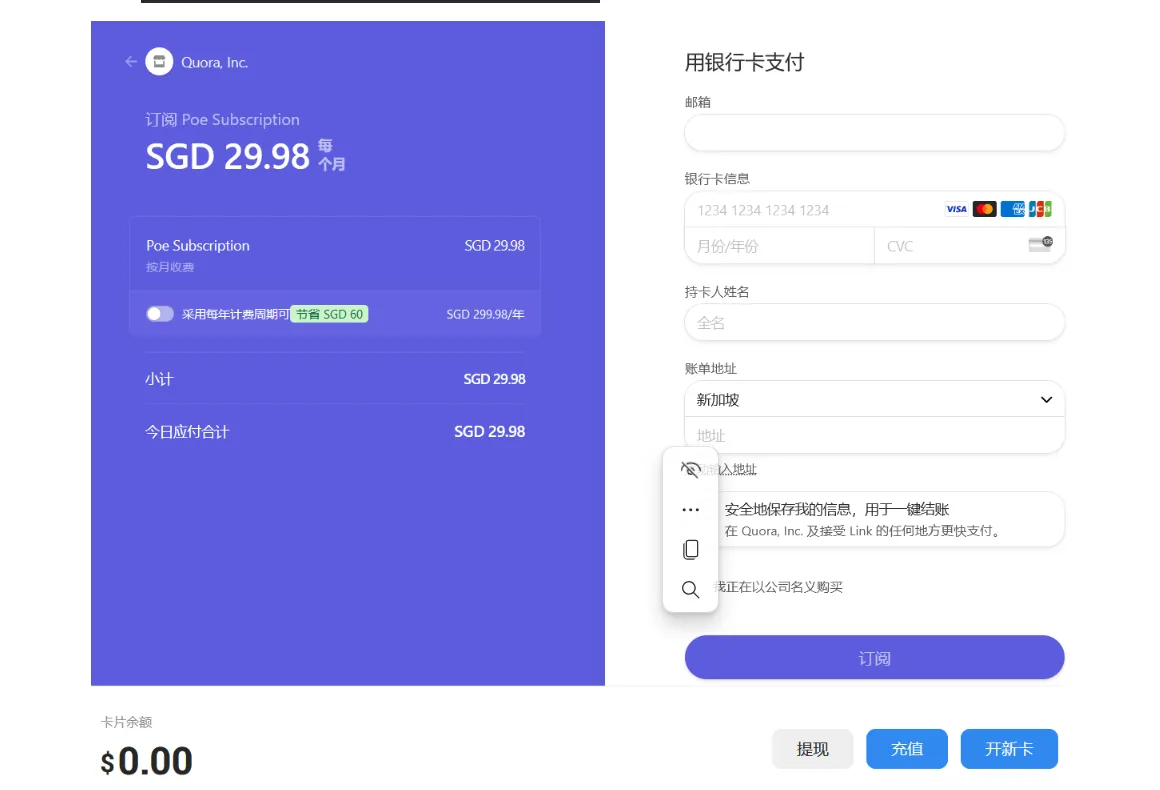Click the 提现 withdraw button
Image resolution: width=1160 pixels, height=790 pixels.
pos(812,749)
